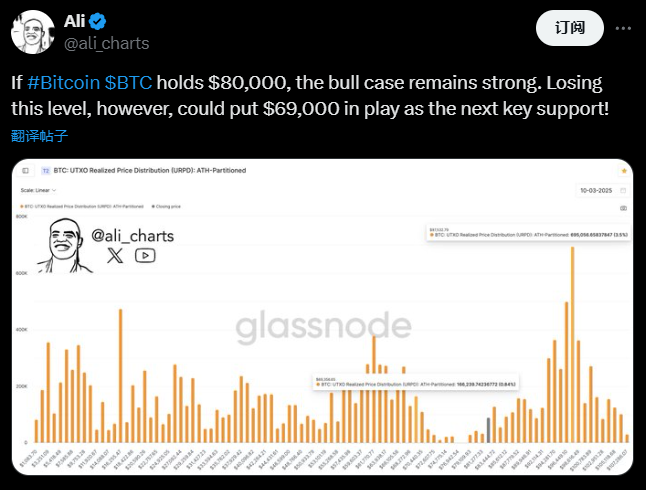Click the camera snapshot icon on chart

(623, 208)
